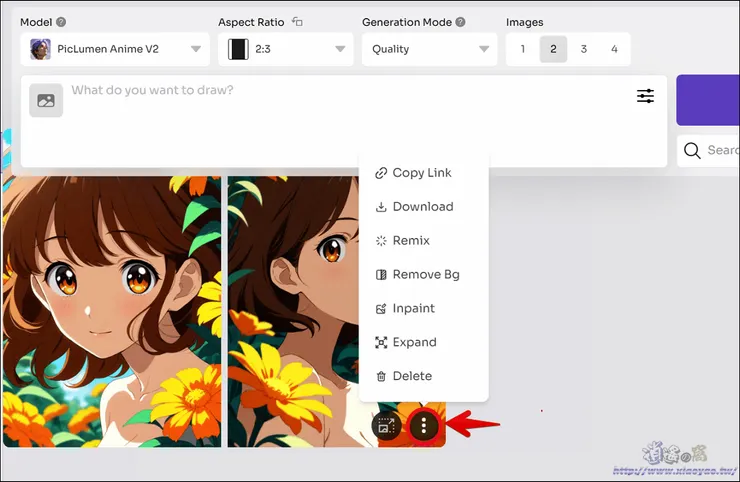Choose Copy Link from the context menu

coord(422,173)
